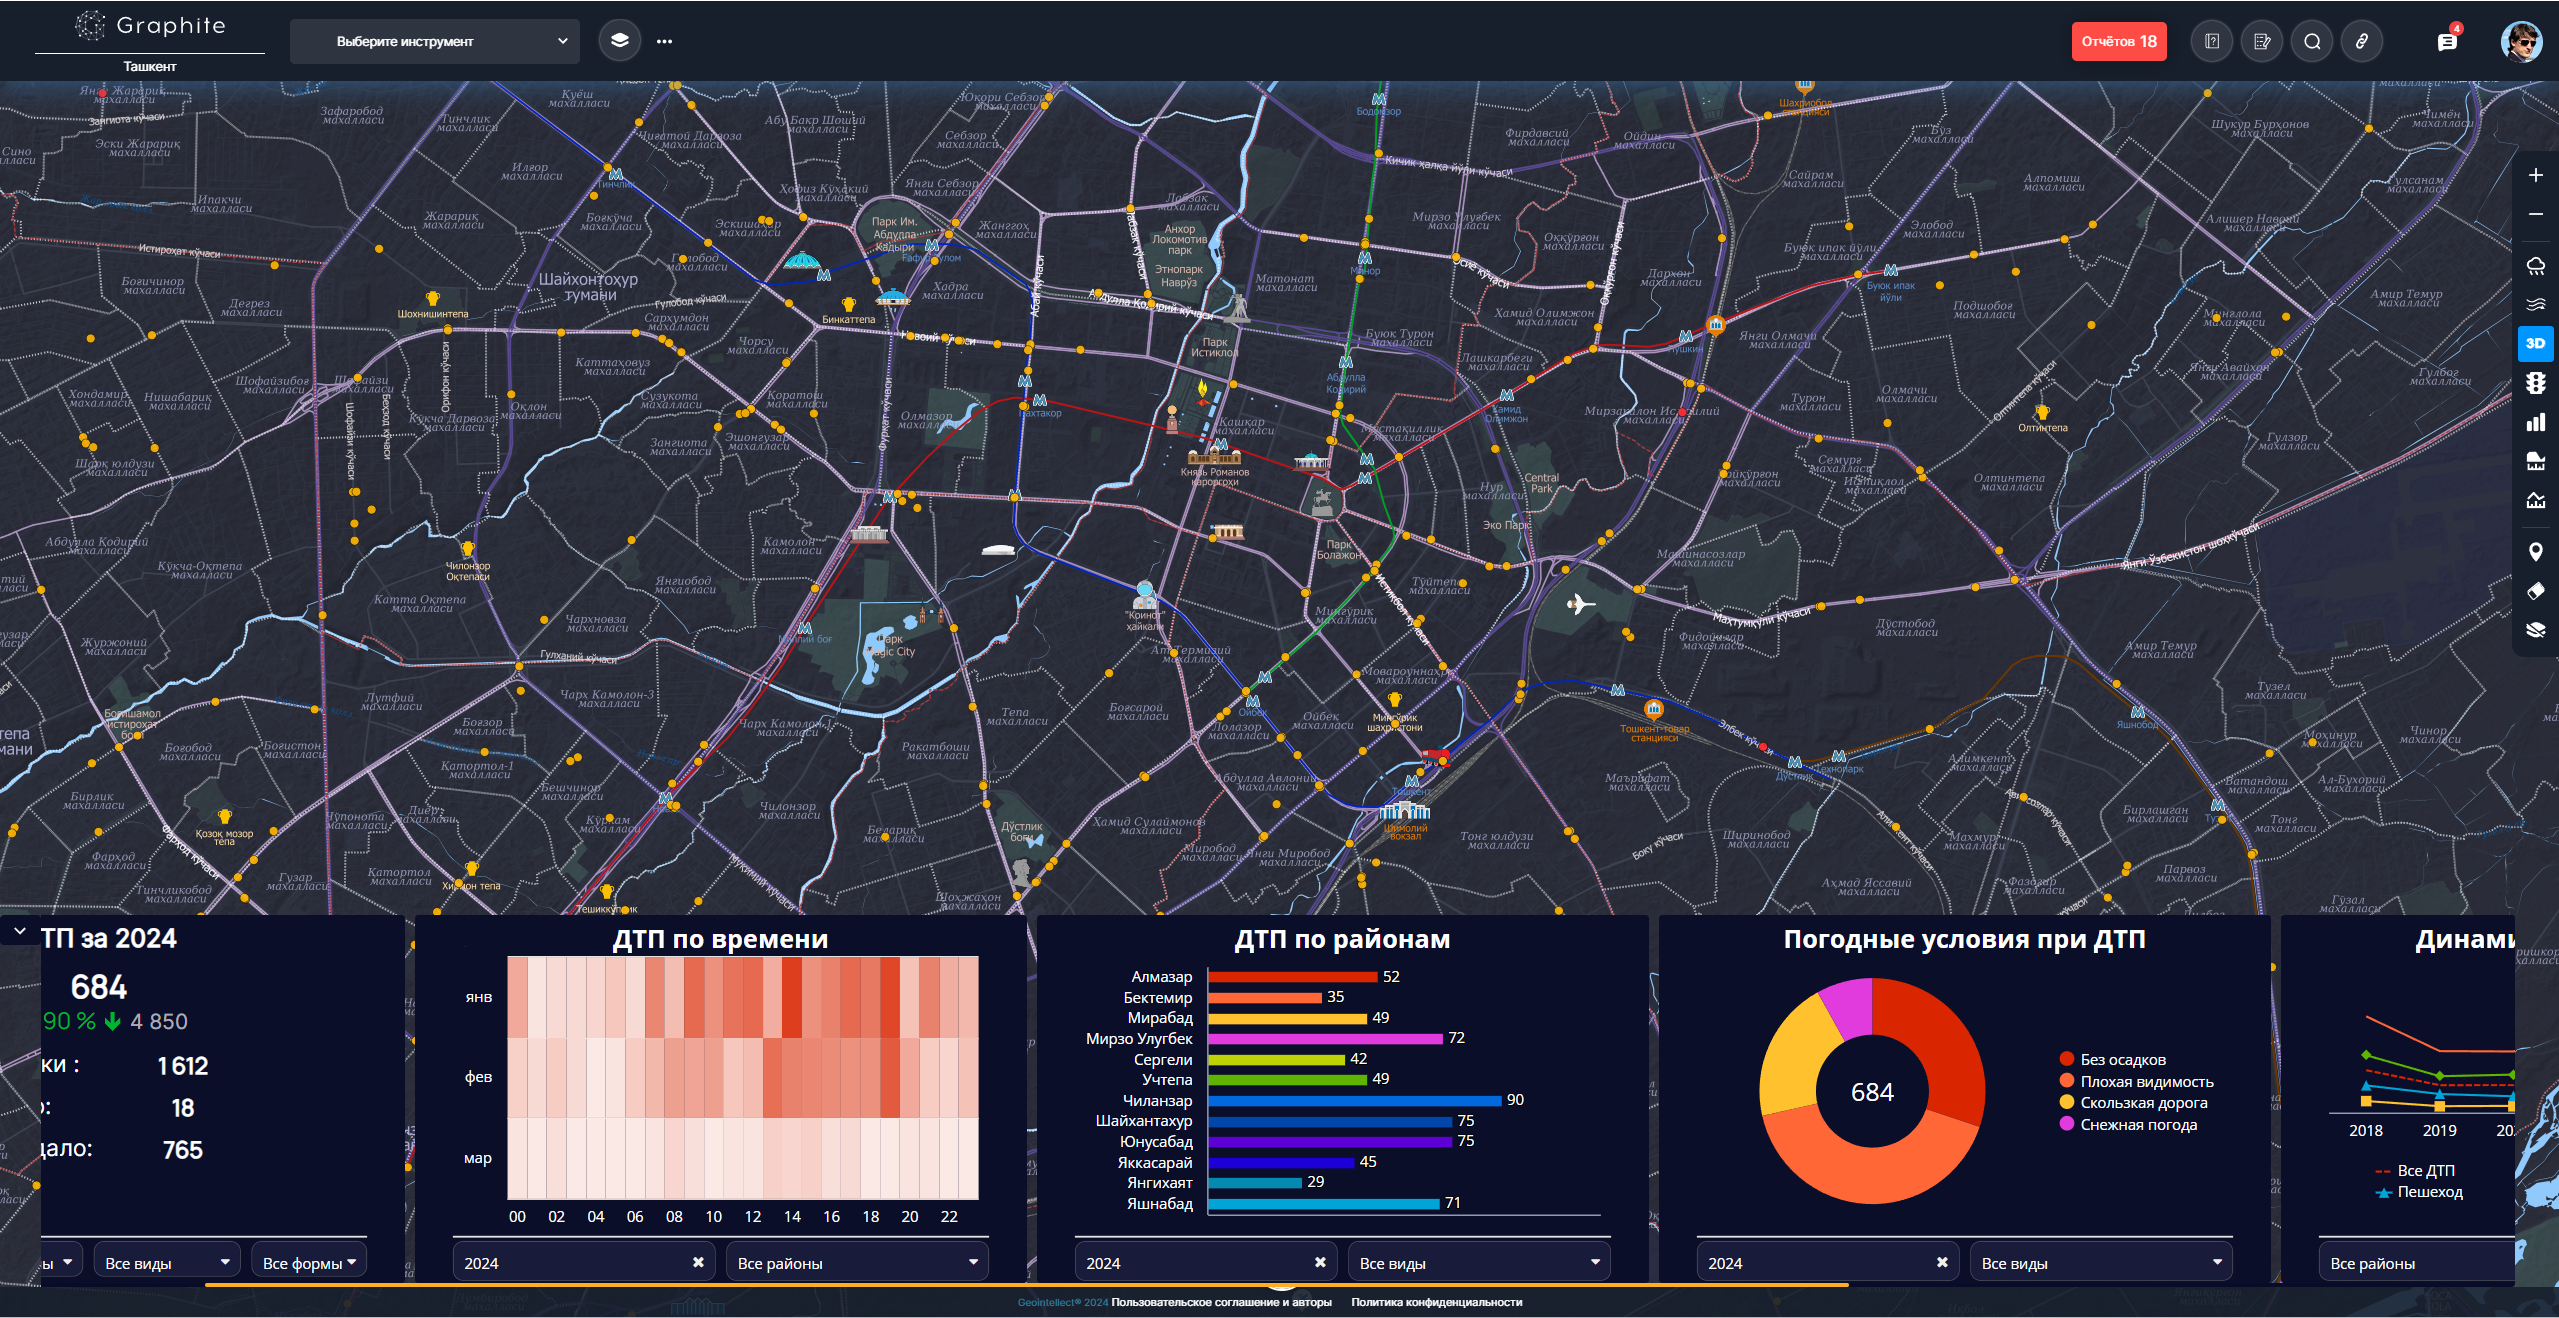Screen dimensions: 2559x1318
Task: Toggle hidden layers icon in sidebar
Action: coord(2535,630)
